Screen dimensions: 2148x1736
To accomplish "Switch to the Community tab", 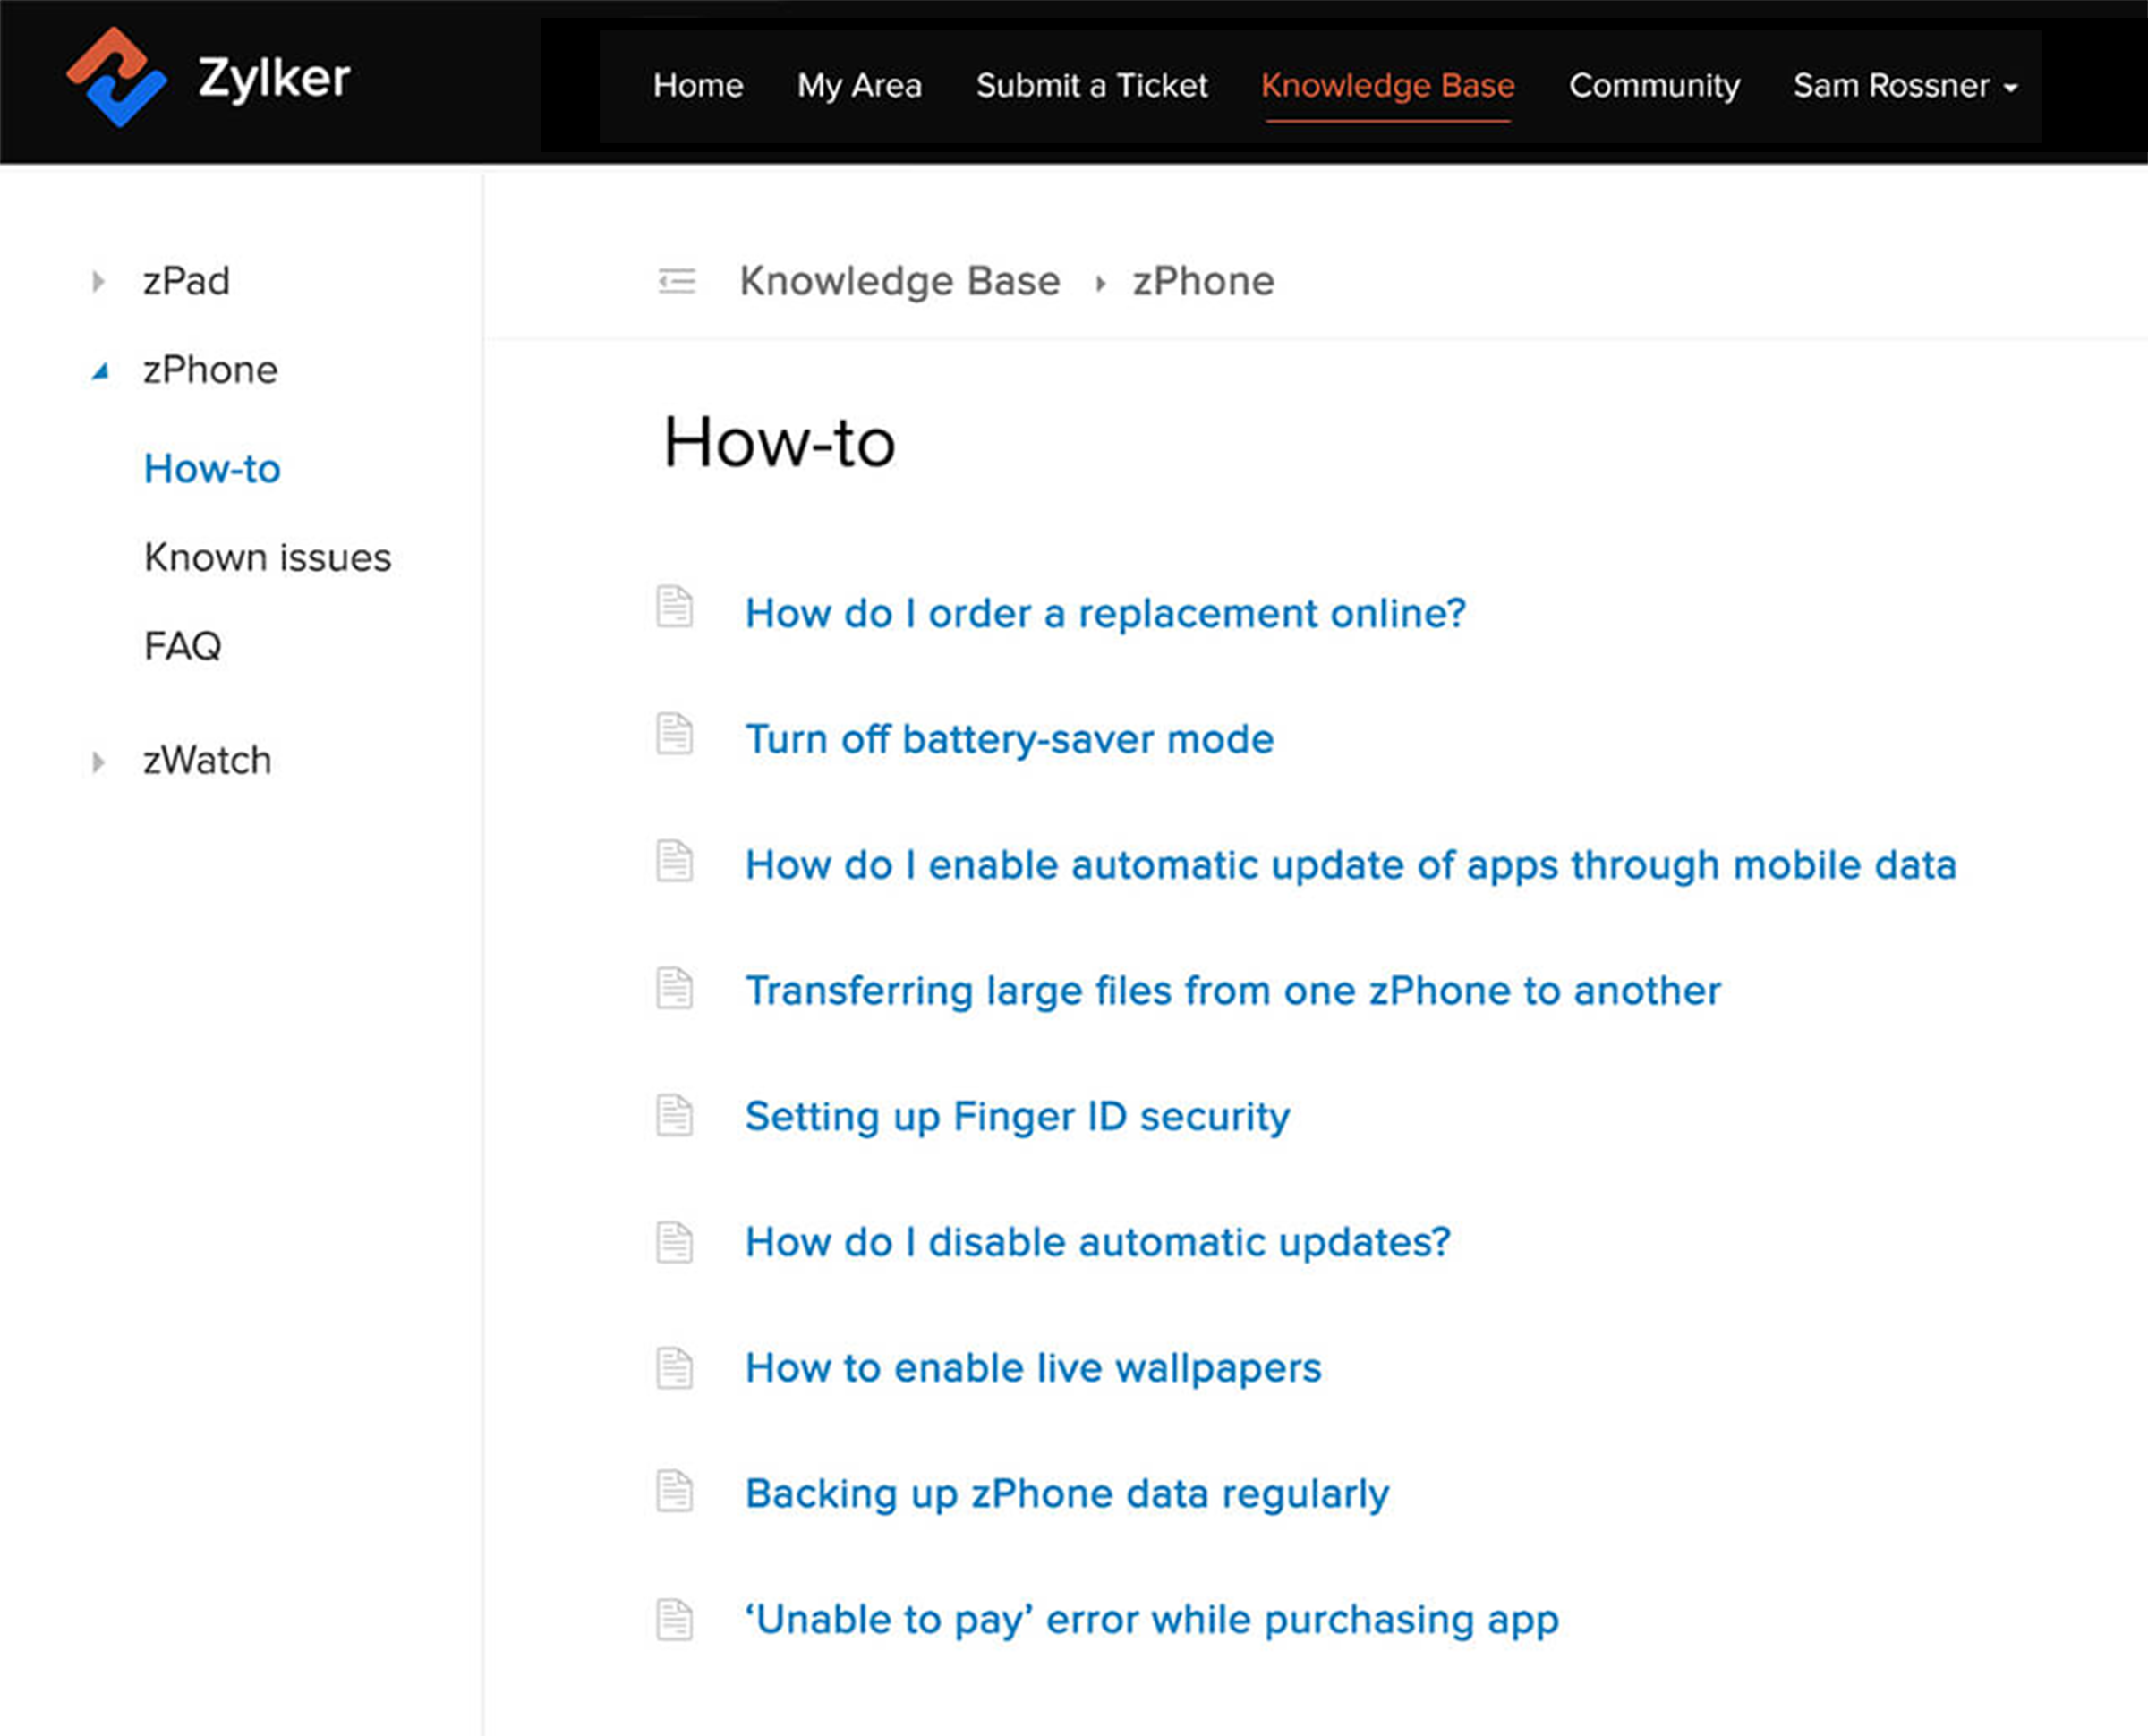I will coord(1653,86).
